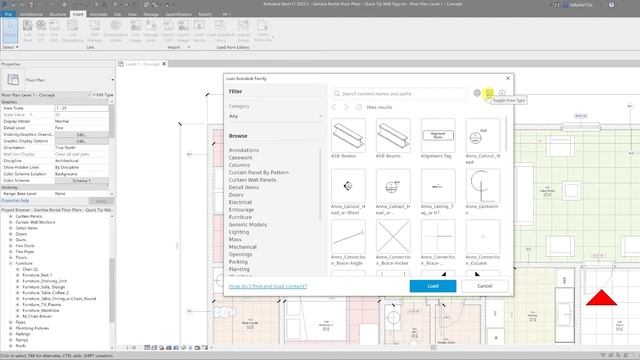This screenshot has width=640, height=360.
Task: Click the Link CAD ribbon icon
Action: point(54,31)
